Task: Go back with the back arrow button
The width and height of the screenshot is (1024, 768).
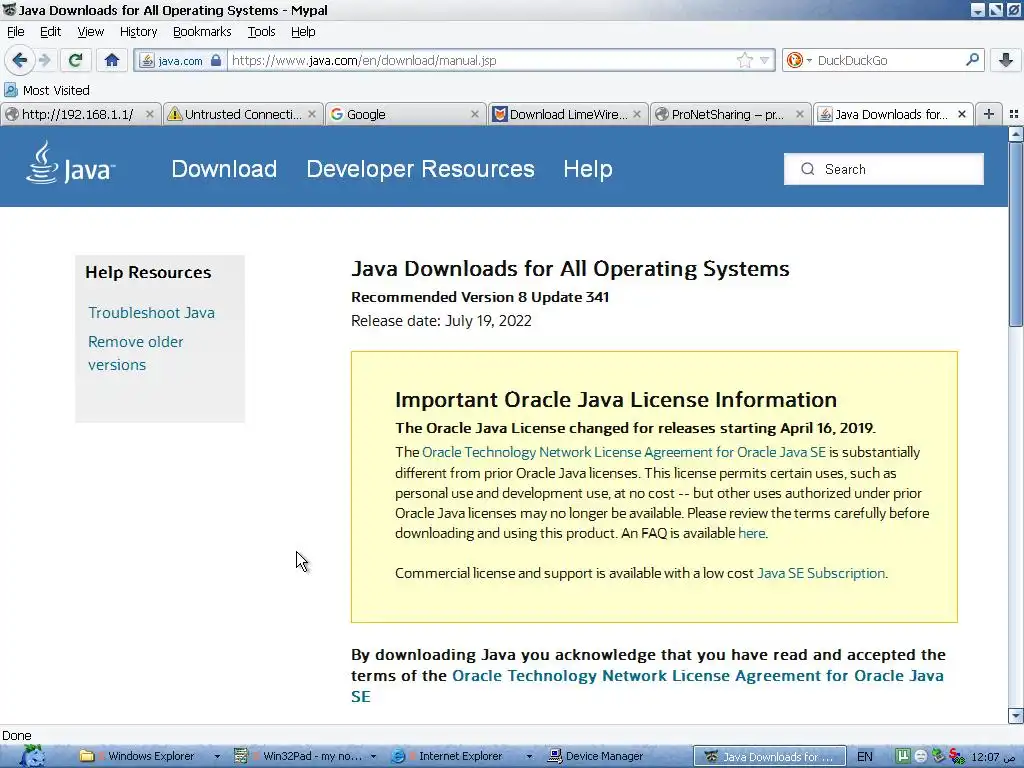Action: click(20, 61)
